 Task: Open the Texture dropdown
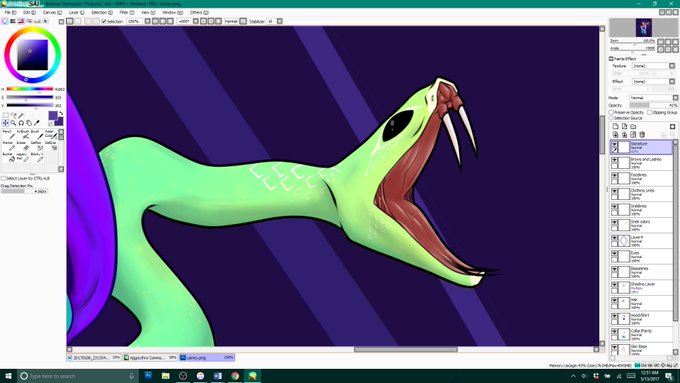coord(654,66)
